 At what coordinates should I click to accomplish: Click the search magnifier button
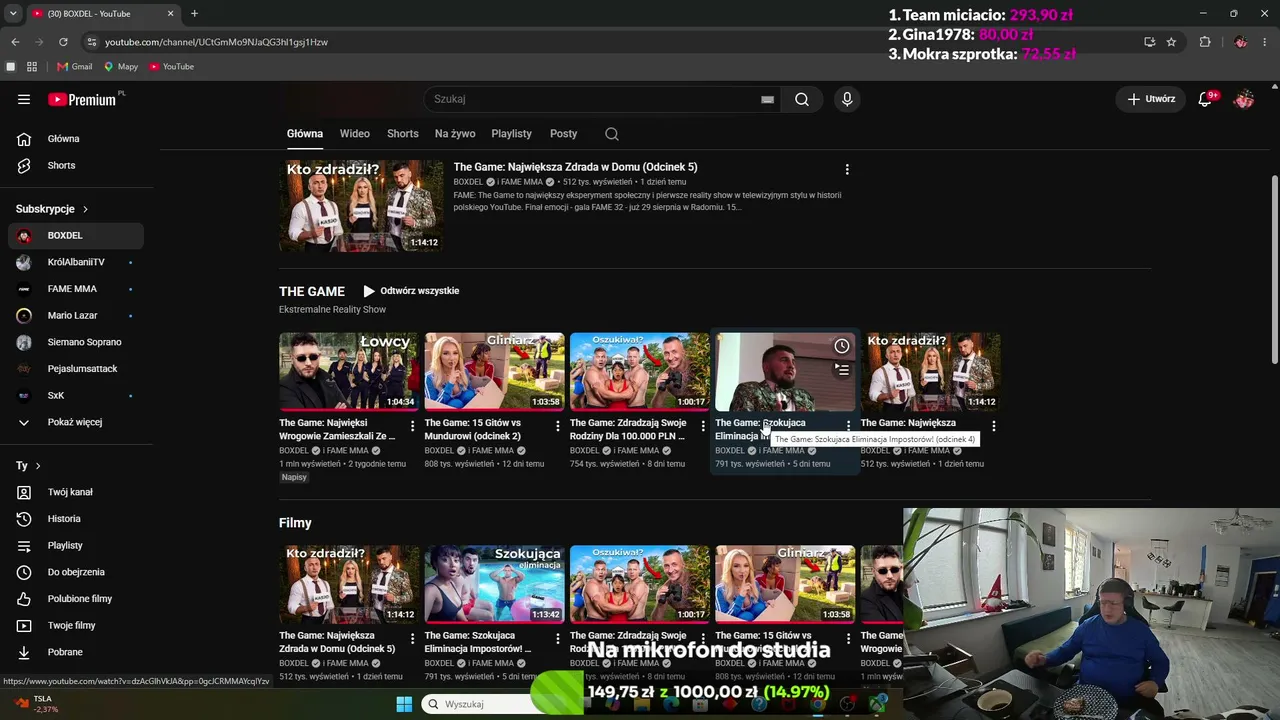point(802,99)
